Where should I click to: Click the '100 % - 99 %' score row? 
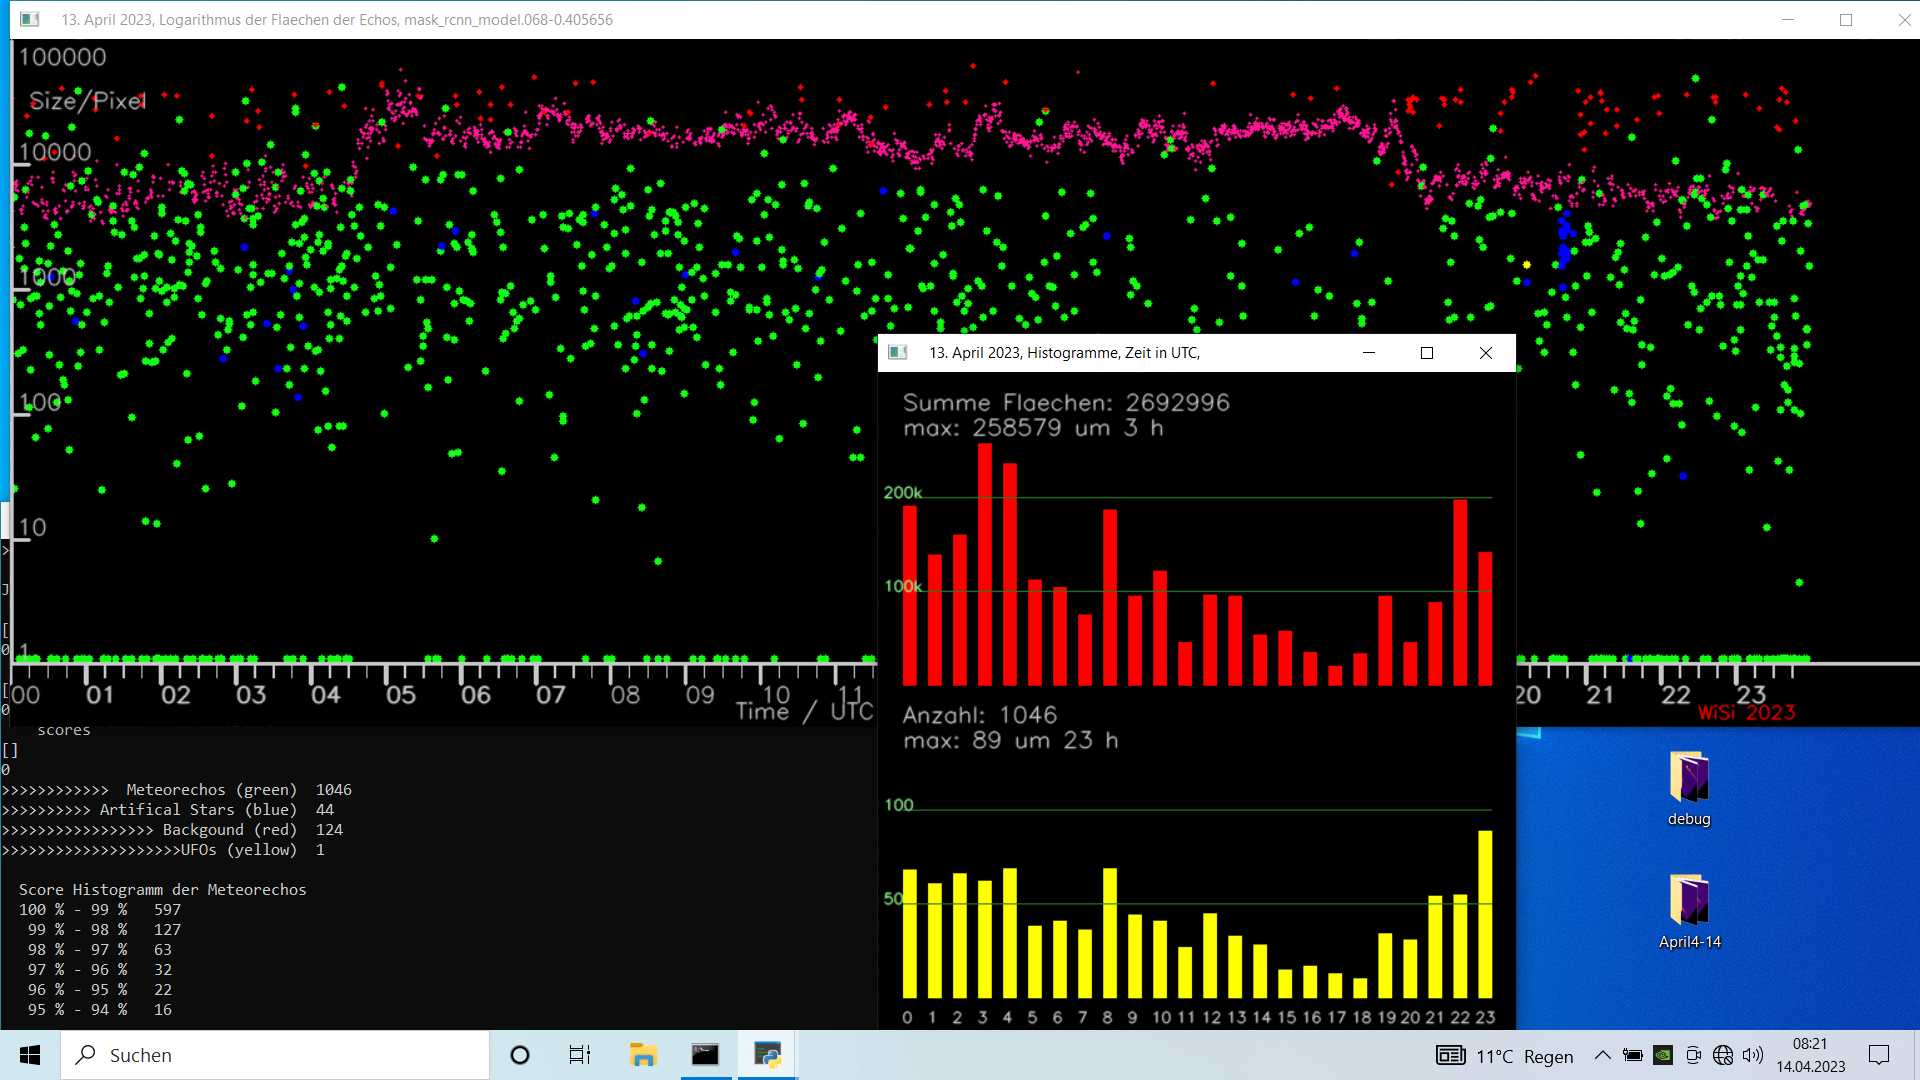pyautogui.click(x=100, y=910)
